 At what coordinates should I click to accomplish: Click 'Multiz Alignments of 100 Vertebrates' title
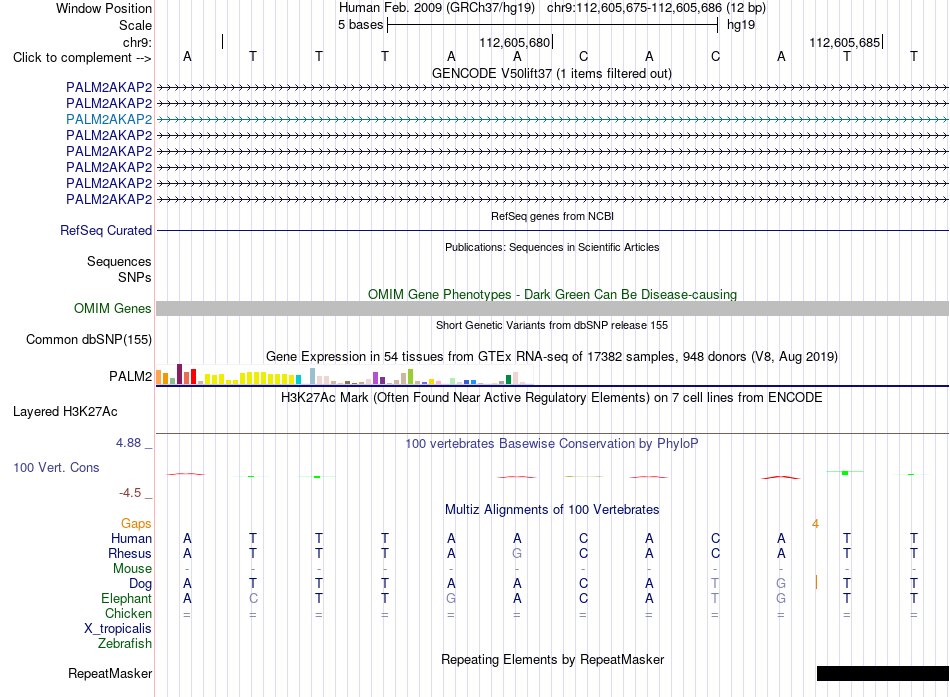(552, 510)
